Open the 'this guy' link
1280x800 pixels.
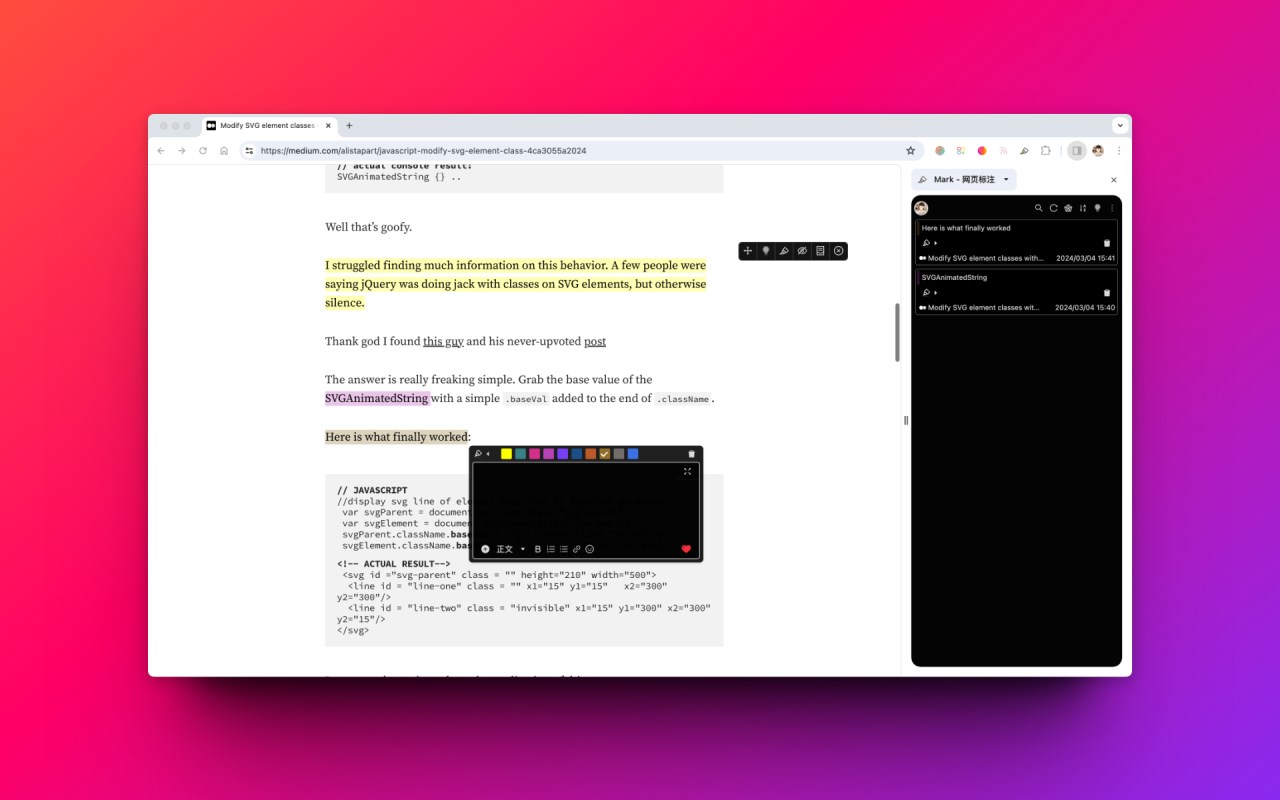(x=443, y=341)
